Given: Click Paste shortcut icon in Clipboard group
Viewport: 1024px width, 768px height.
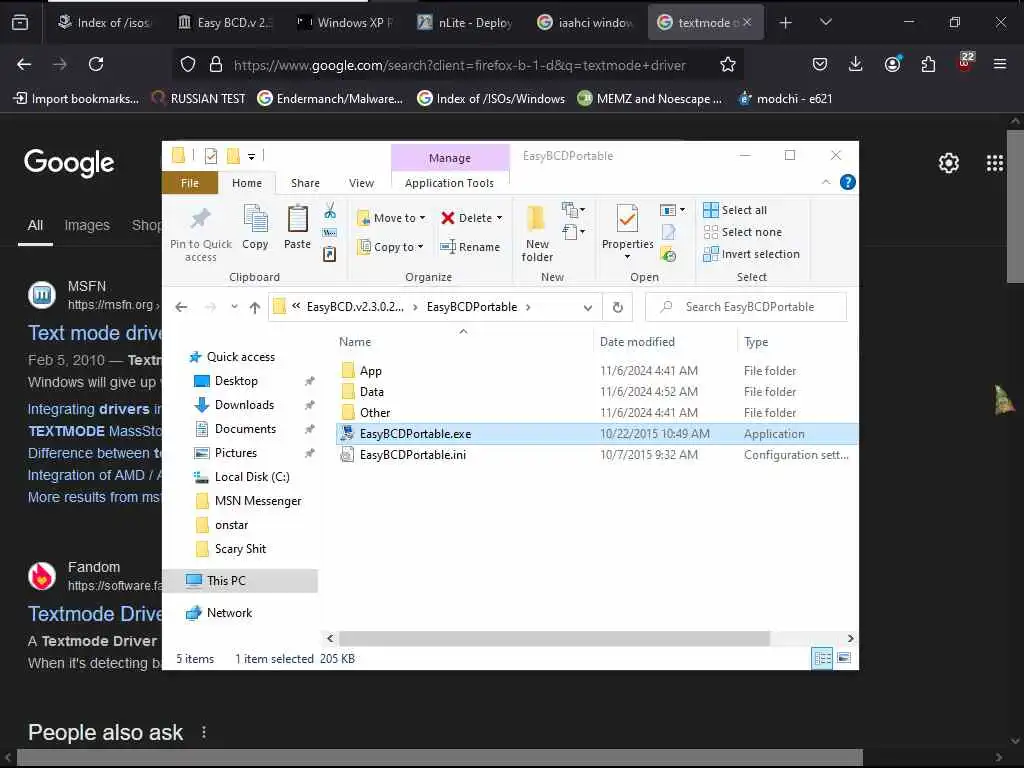Looking at the screenshot, I should [330, 254].
